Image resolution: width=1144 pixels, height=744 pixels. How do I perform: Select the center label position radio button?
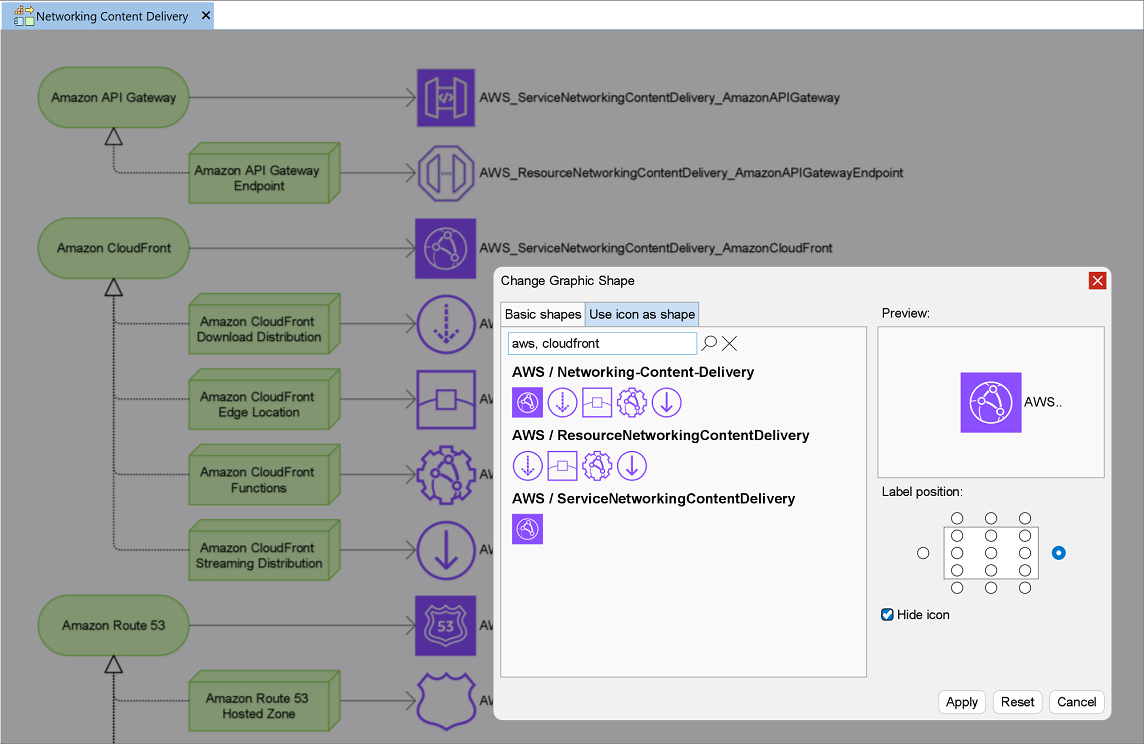pos(991,553)
